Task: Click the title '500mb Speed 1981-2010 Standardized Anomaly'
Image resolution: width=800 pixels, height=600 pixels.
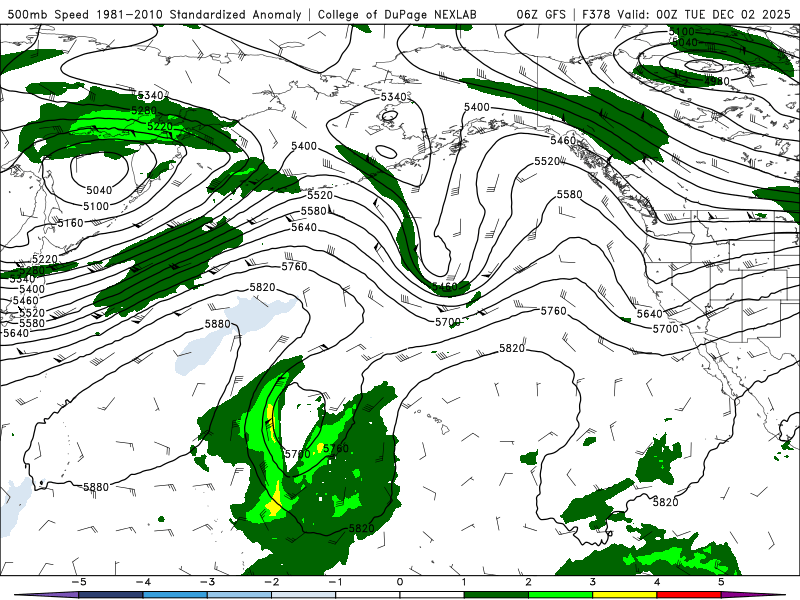Action: click(x=155, y=14)
